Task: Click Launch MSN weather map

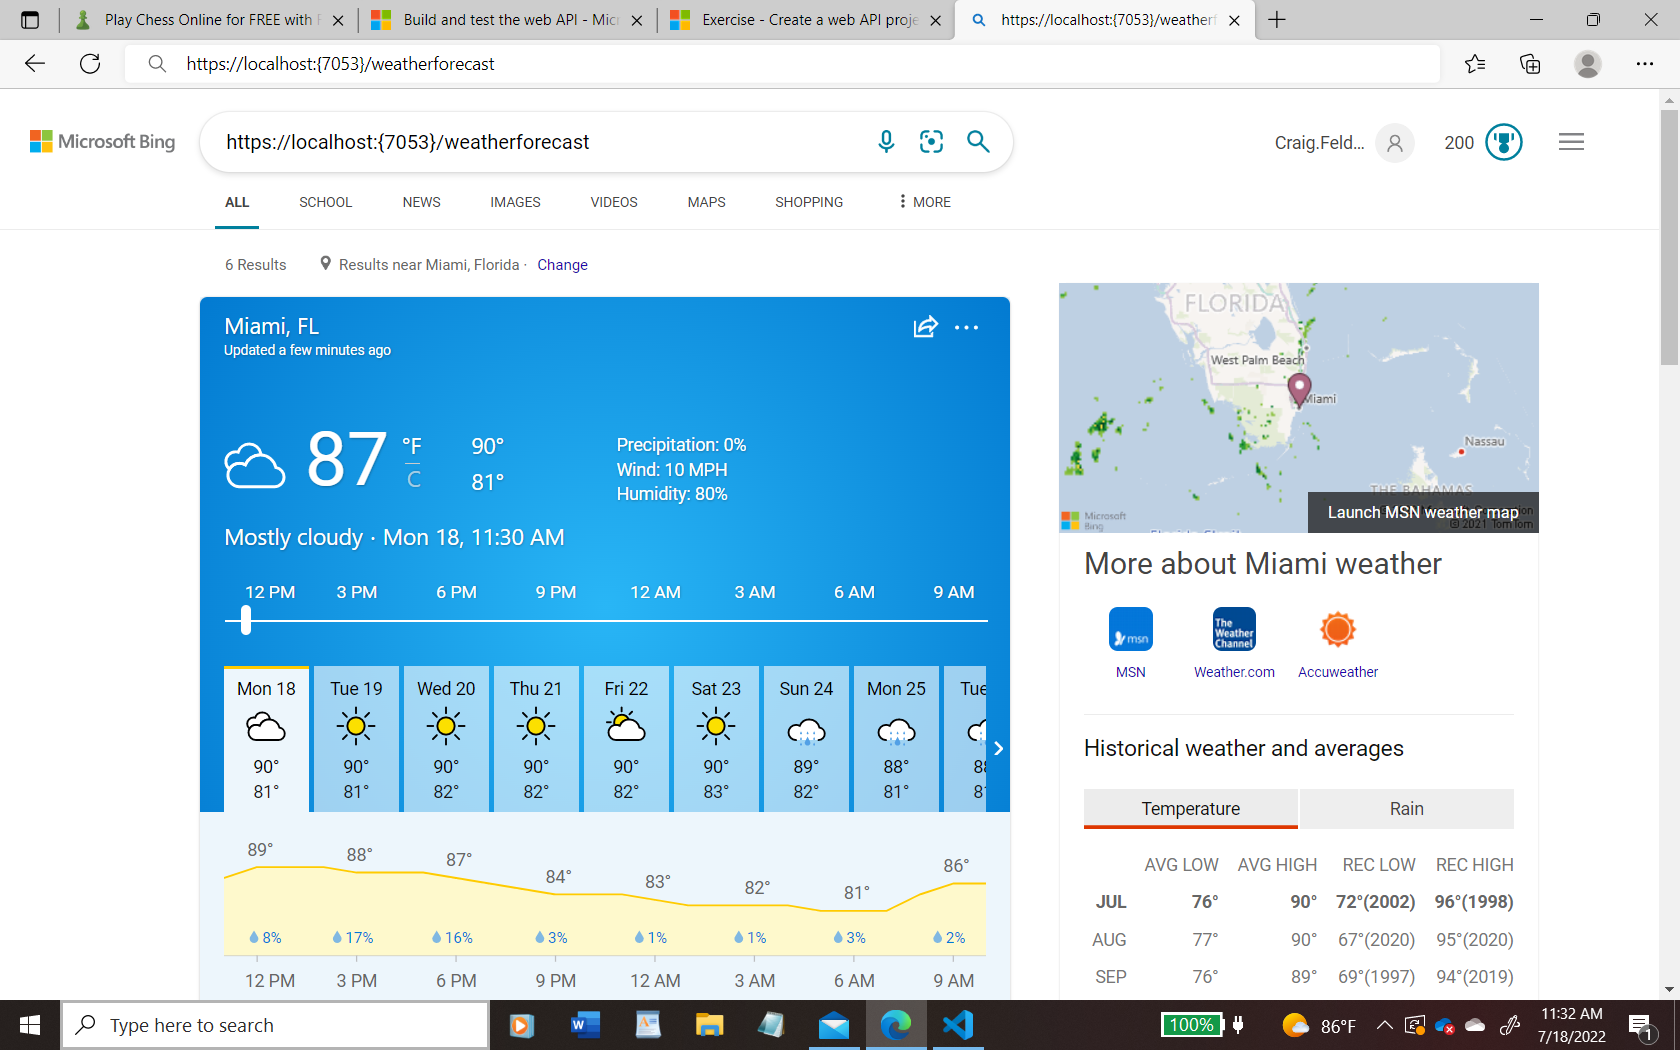Action: [x=1423, y=512]
